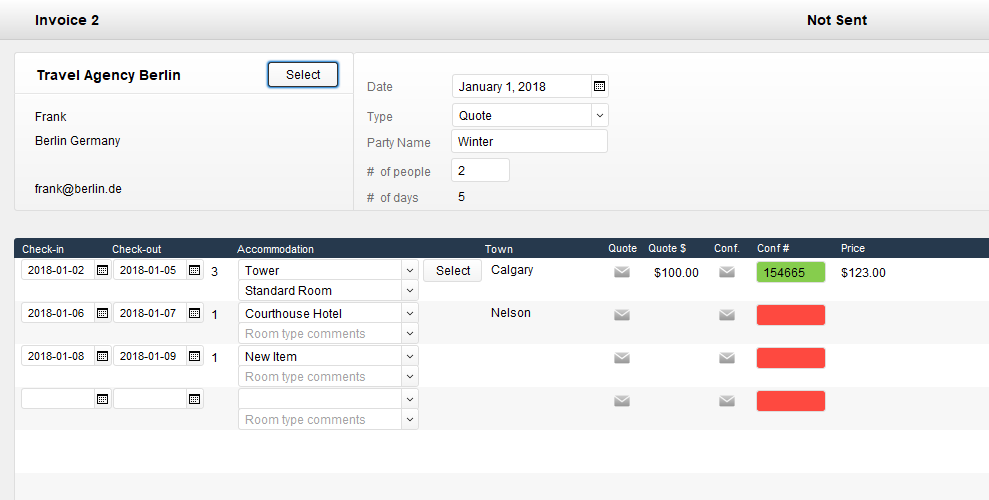Focus the number of people field
The height and width of the screenshot is (500, 989).
pyautogui.click(x=480, y=171)
